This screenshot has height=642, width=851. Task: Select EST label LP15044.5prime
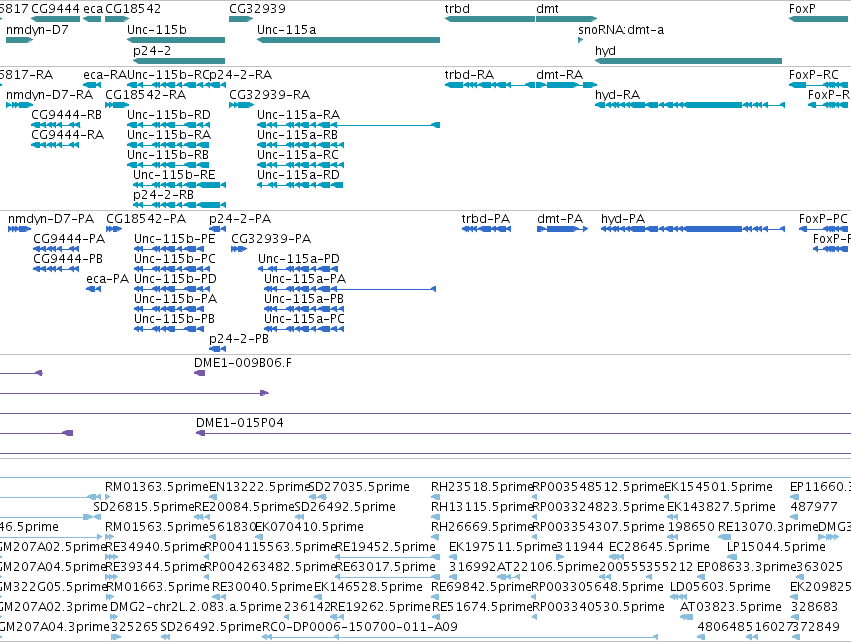[x=776, y=547]
